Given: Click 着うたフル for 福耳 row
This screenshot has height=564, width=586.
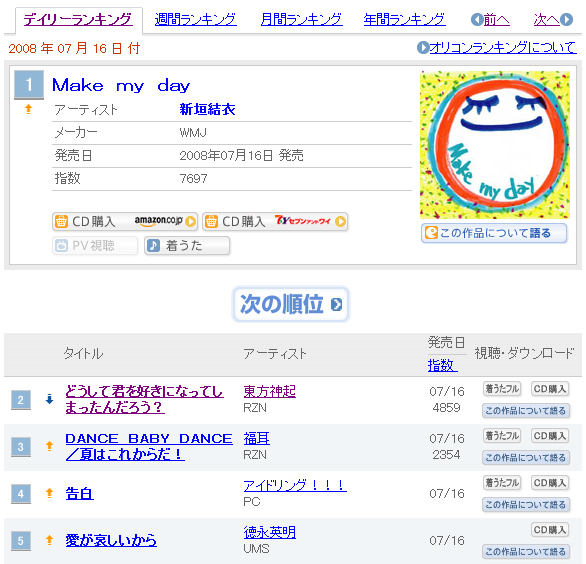Looking at the screenshot, I should 502,436.
